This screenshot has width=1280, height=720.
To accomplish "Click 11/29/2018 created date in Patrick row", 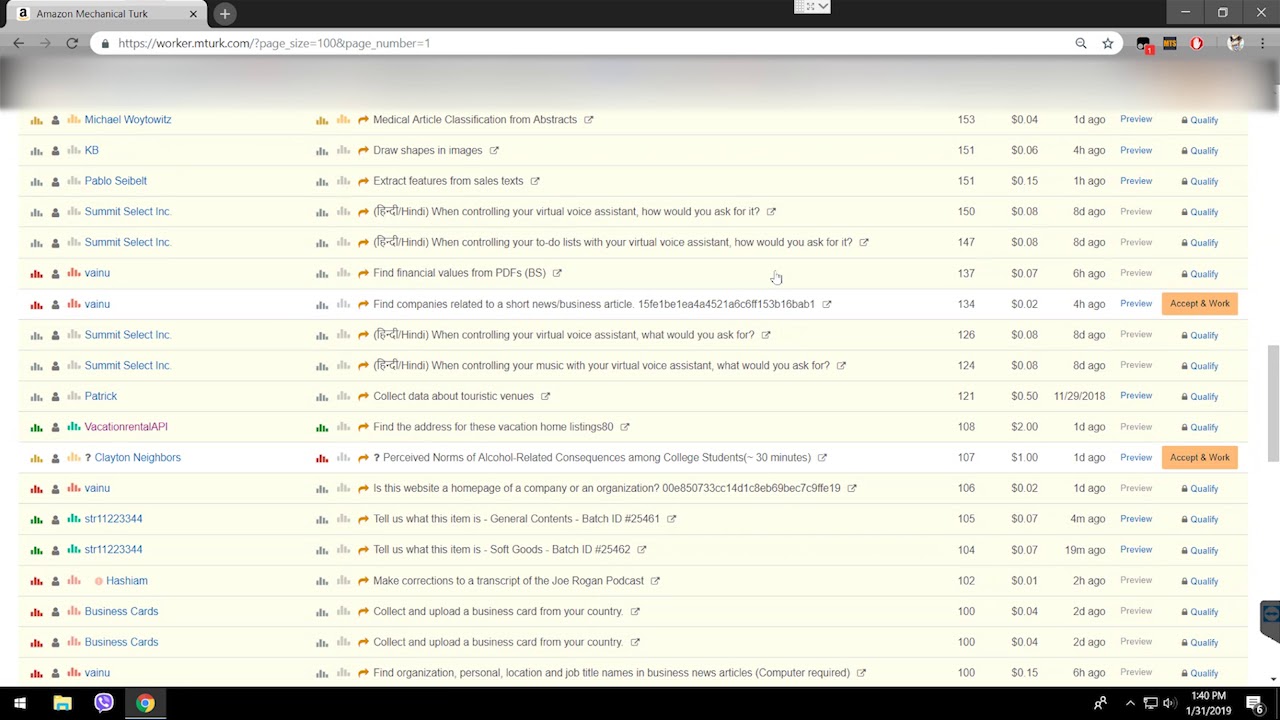I will tap(1079, 396).
